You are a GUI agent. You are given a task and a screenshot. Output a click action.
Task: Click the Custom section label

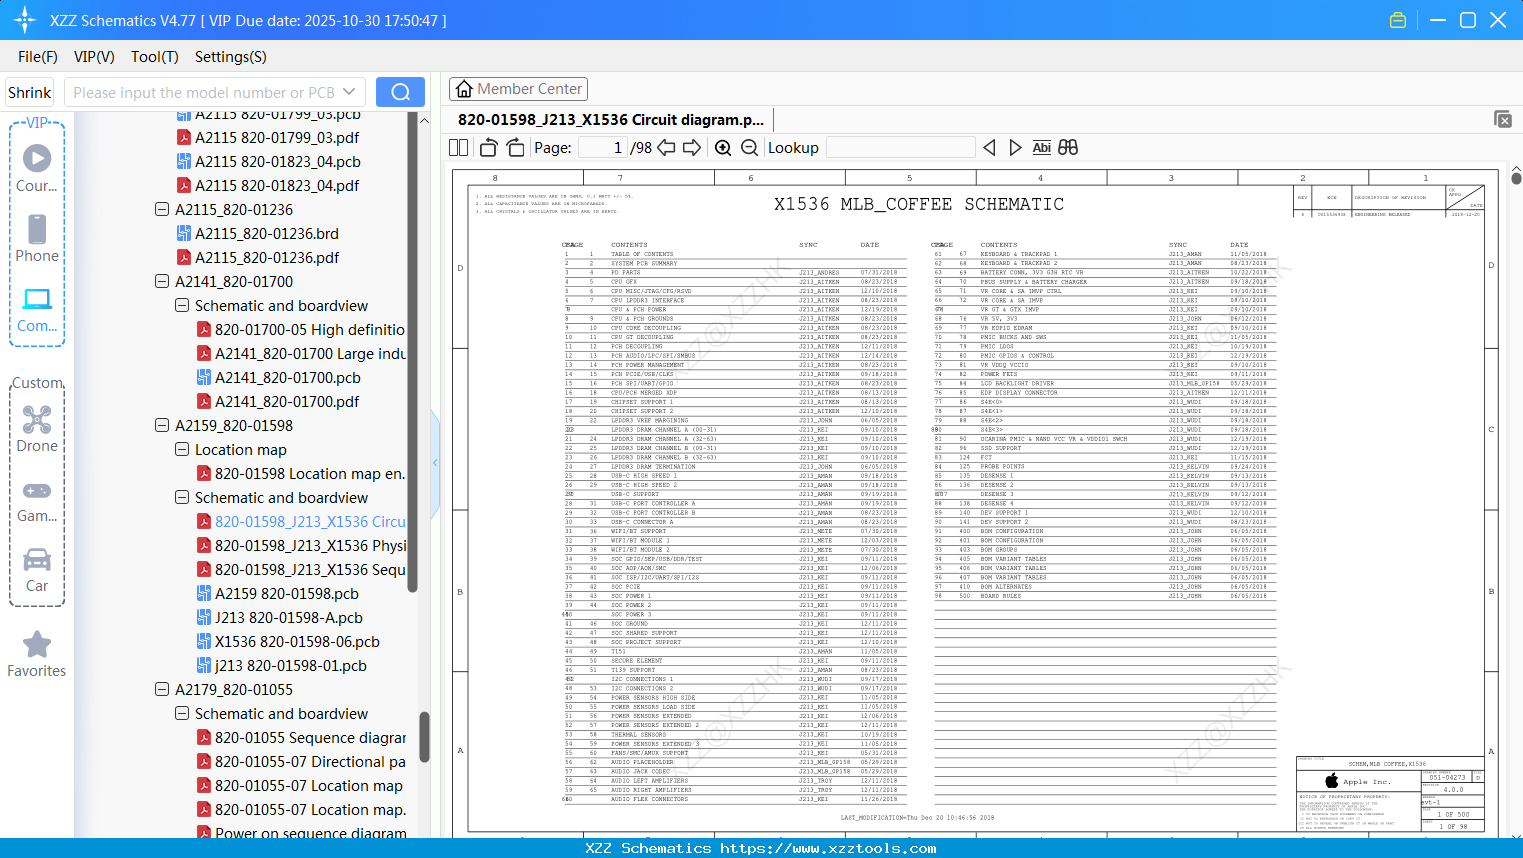(37, 383)
